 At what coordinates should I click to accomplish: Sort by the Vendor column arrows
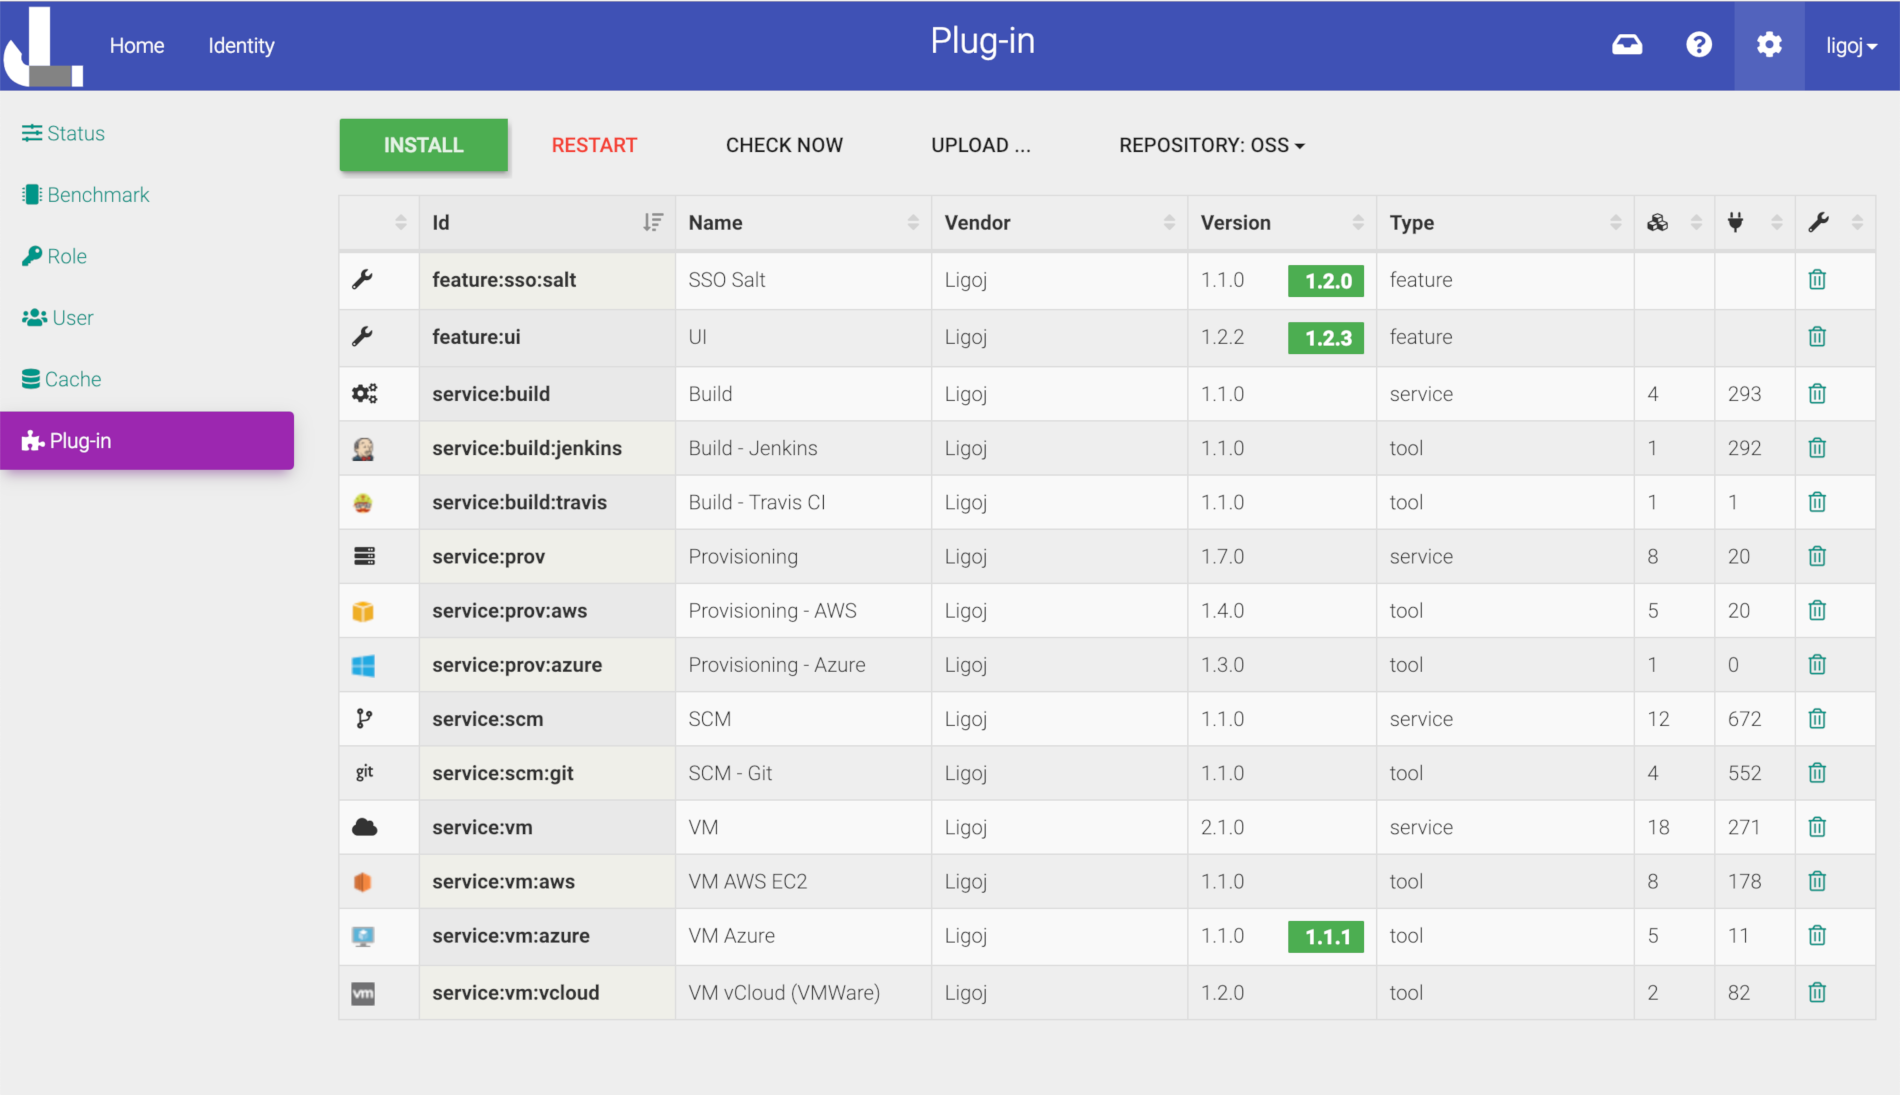[x=1169, y=223]
